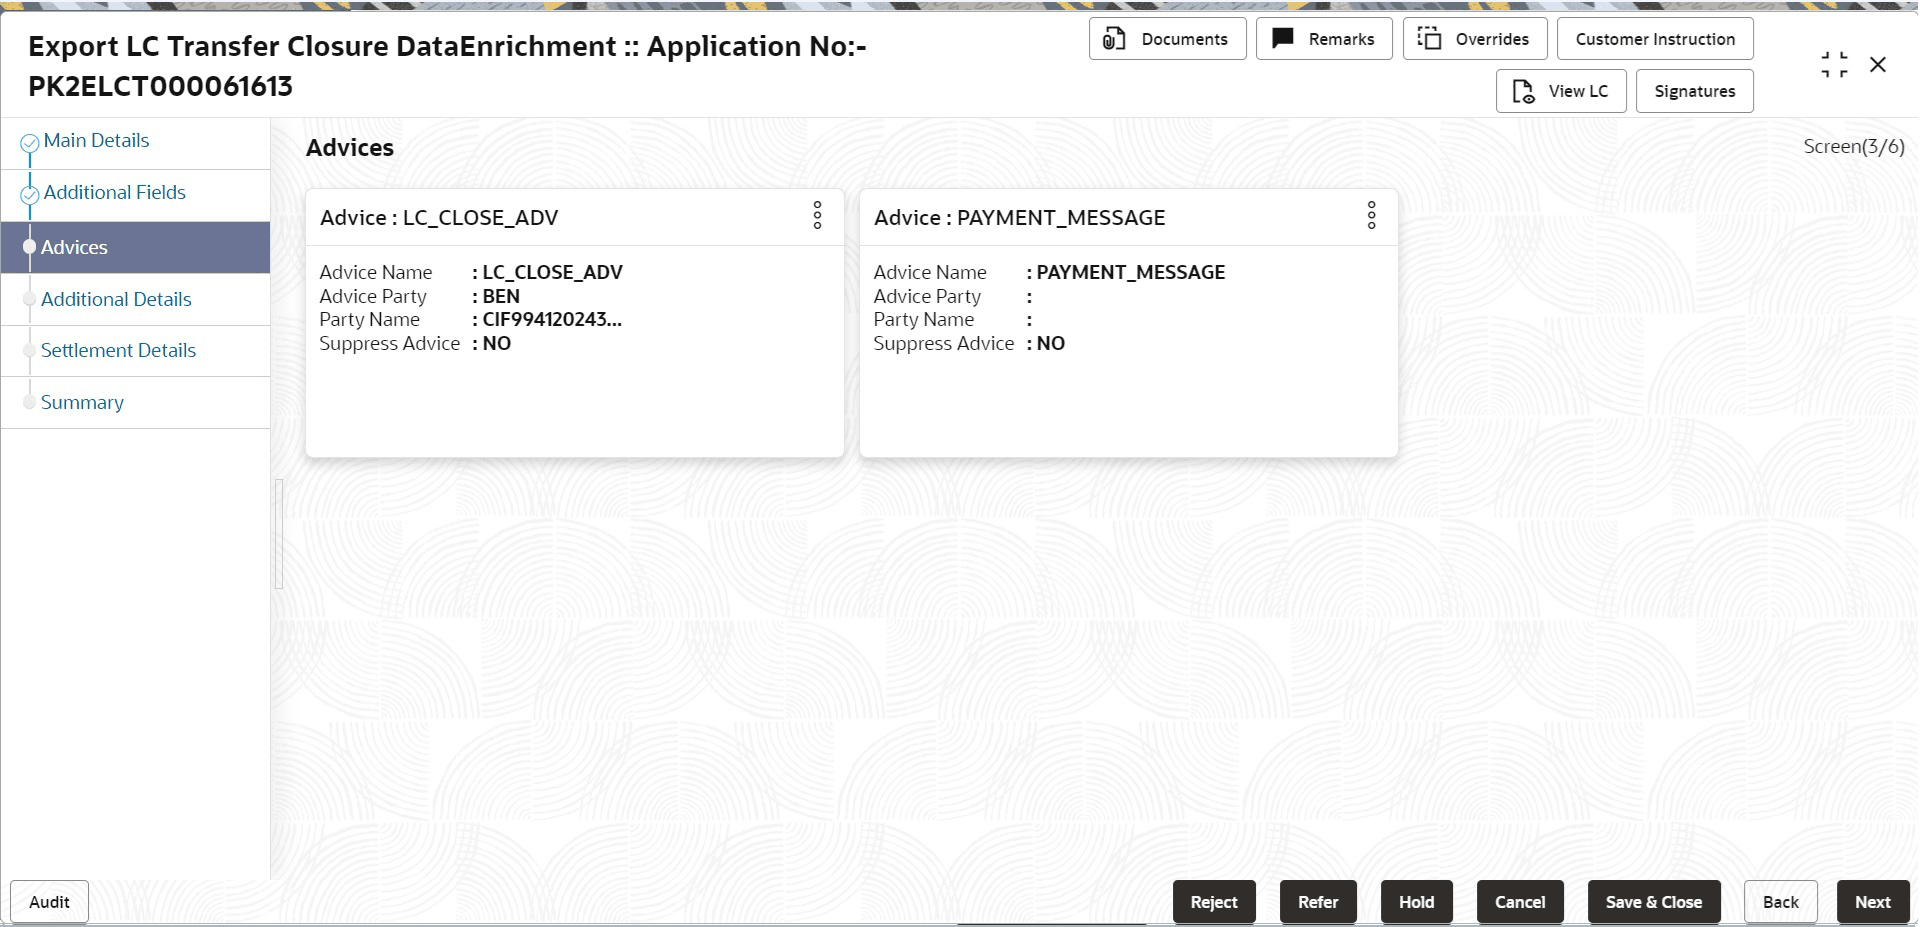Viewport: 1920px width, 927px height.
Task: Reject the application
Action: point(1214,902)
